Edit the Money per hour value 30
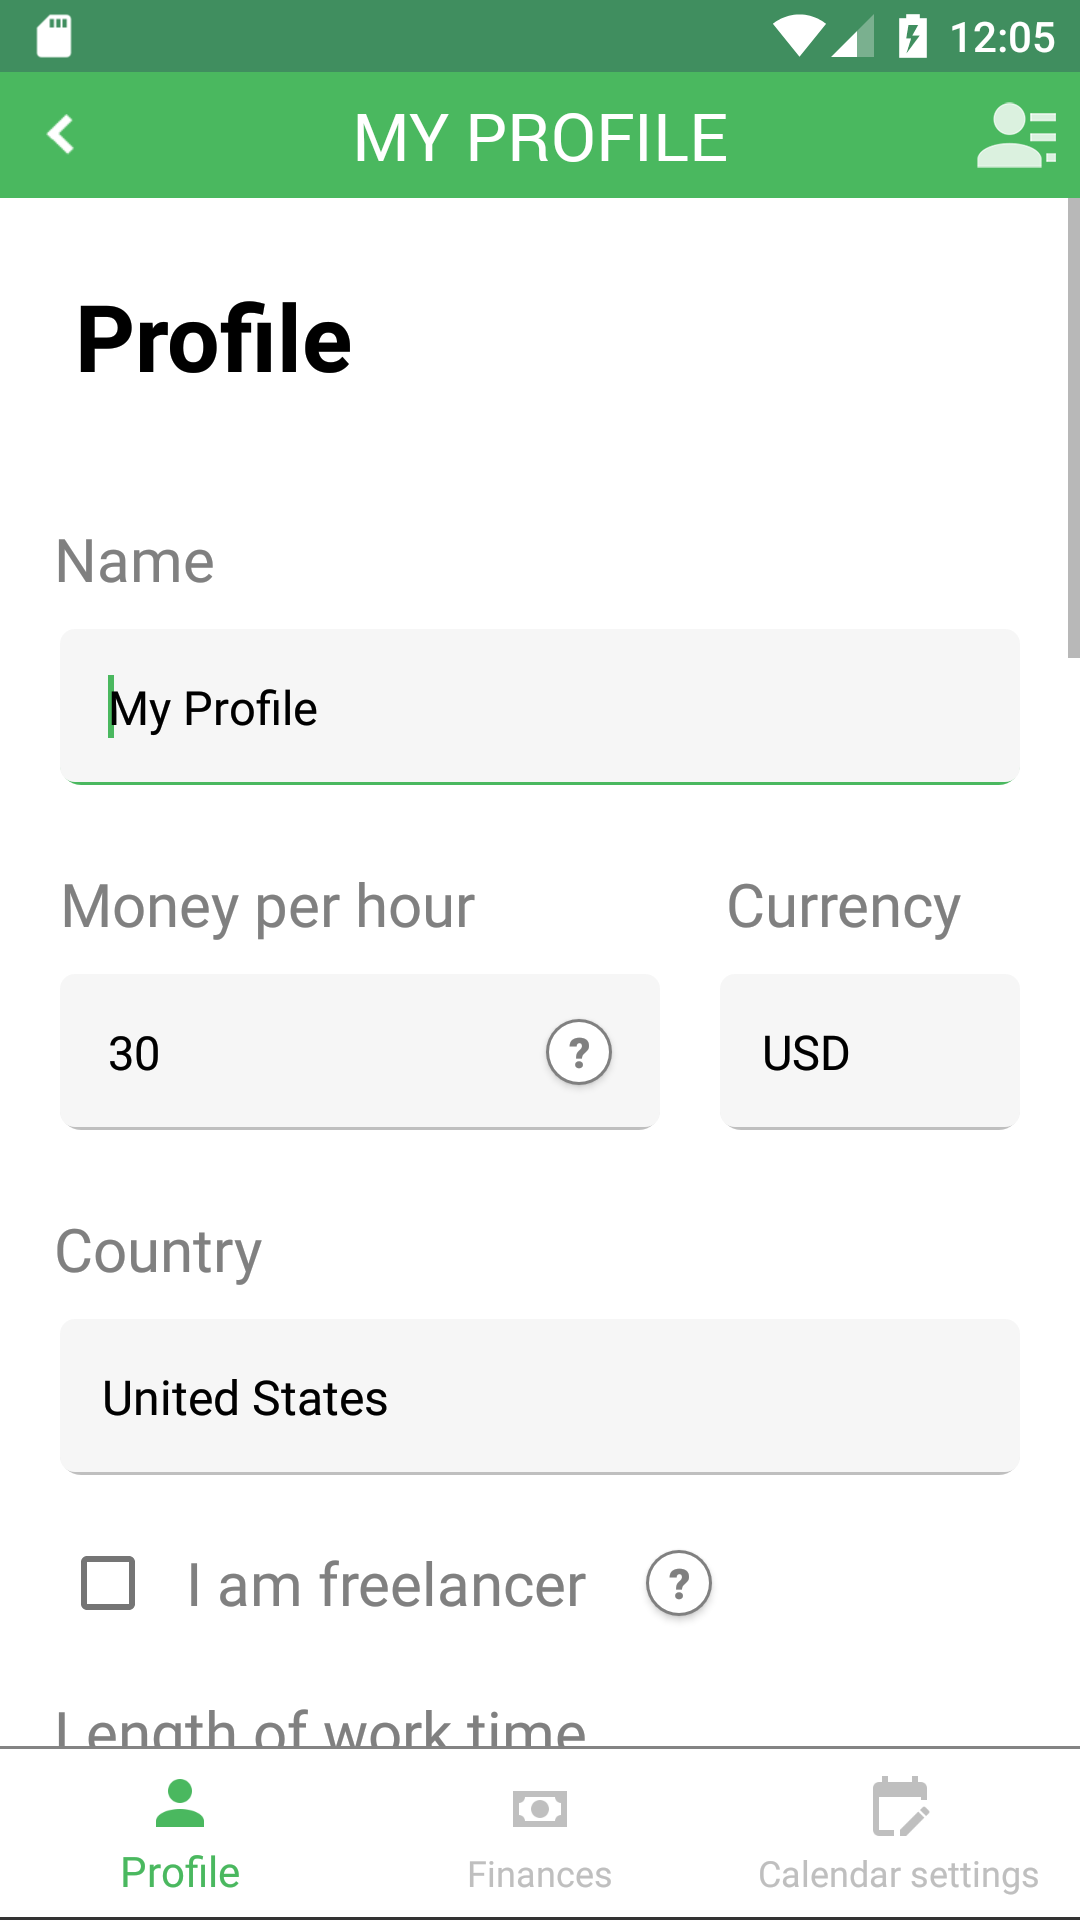This screenshot has height=1920, width=1080. click(x=300, y=1053)
